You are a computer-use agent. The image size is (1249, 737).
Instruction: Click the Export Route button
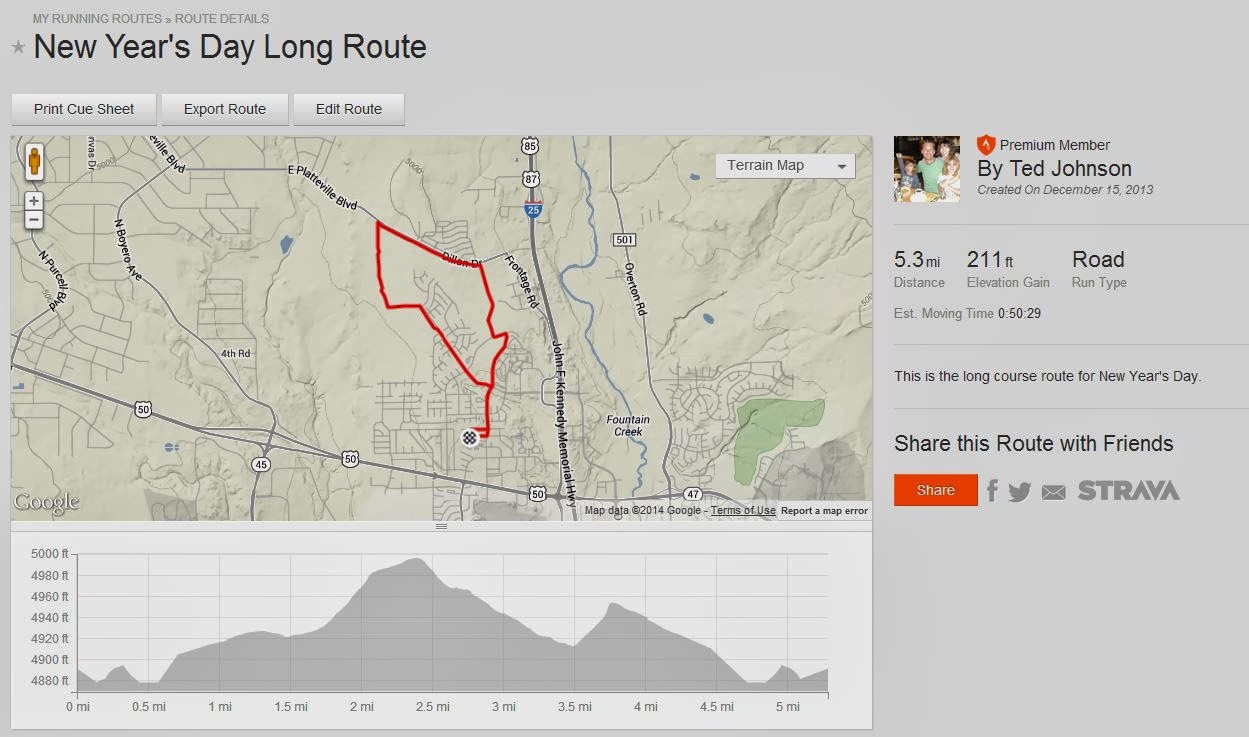click(225, 109)
